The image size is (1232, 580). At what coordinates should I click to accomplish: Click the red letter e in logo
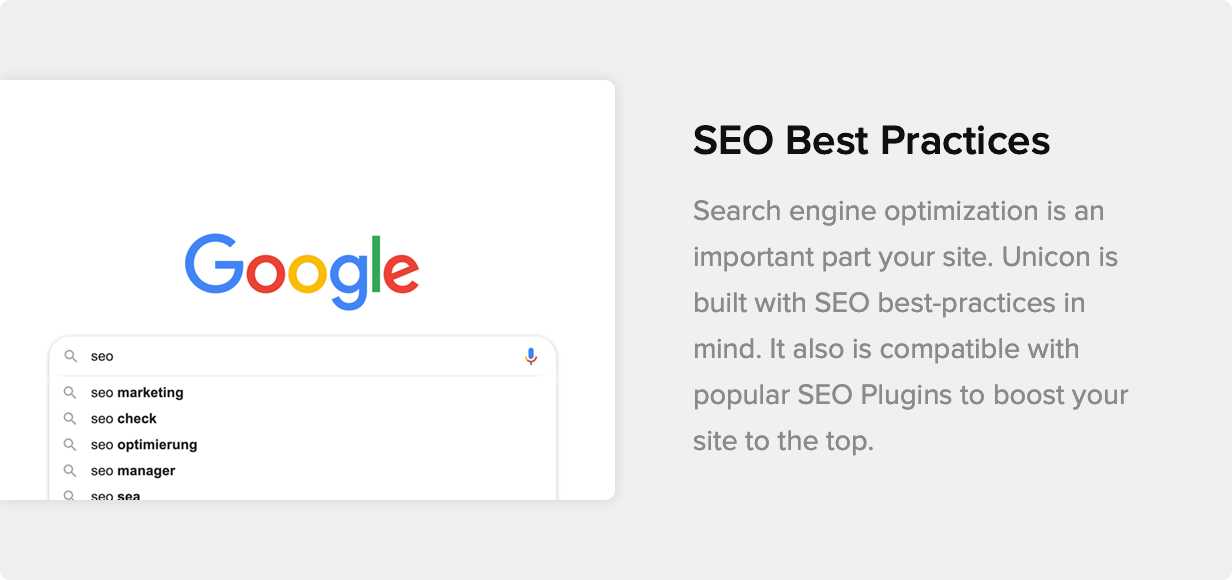coord(402,271)
